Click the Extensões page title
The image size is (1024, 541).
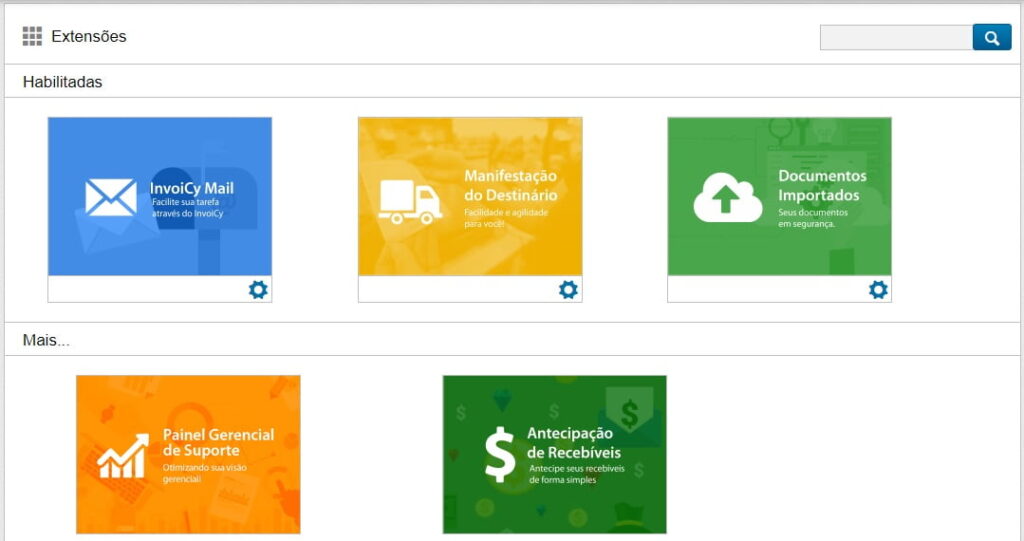(x=89, y=37)
